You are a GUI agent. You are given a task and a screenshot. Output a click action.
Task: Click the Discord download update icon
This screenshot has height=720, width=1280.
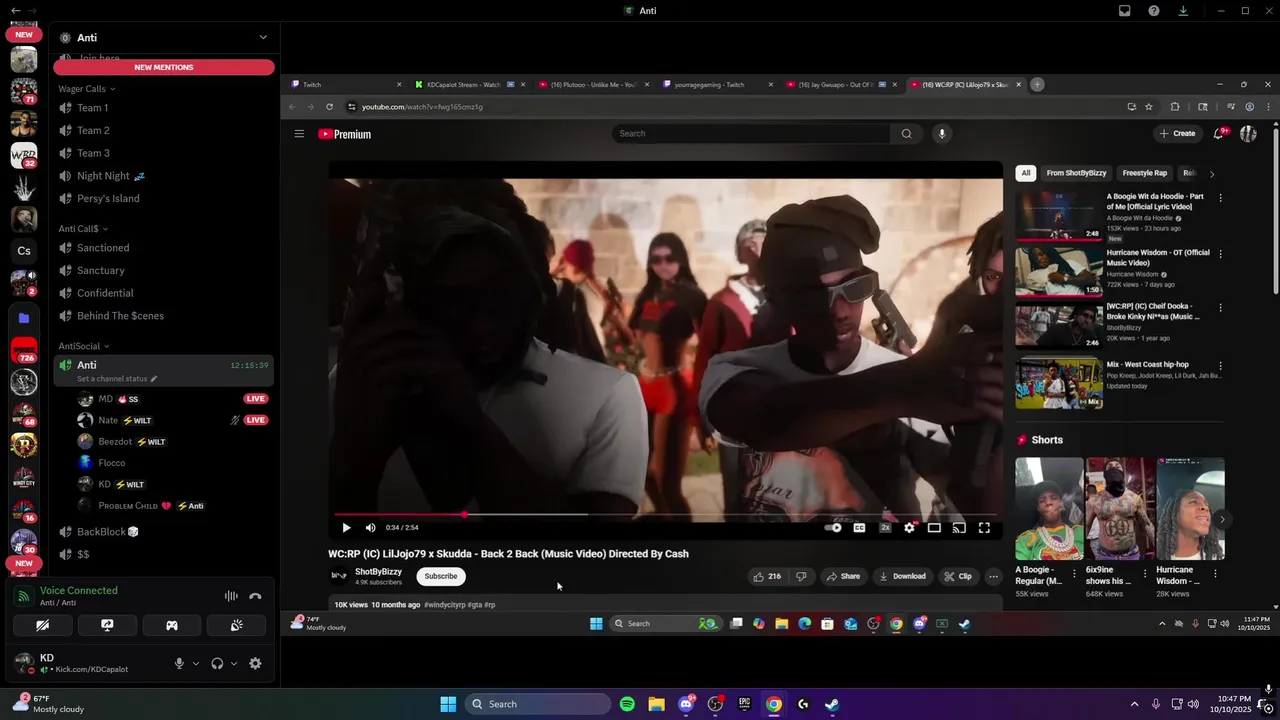point(1183,11)
